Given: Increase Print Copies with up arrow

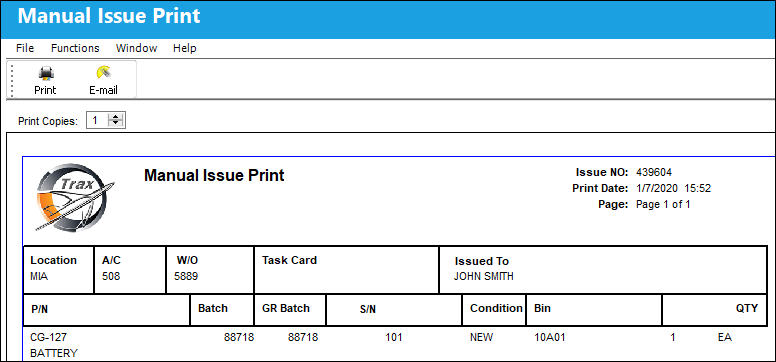Looking at the screenshot, I should coord(116,117).
